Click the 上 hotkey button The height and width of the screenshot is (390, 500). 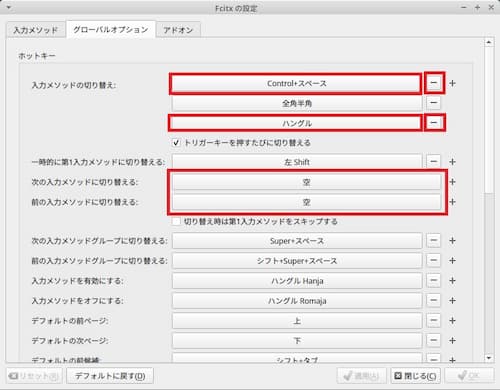[x=297, y=321]
